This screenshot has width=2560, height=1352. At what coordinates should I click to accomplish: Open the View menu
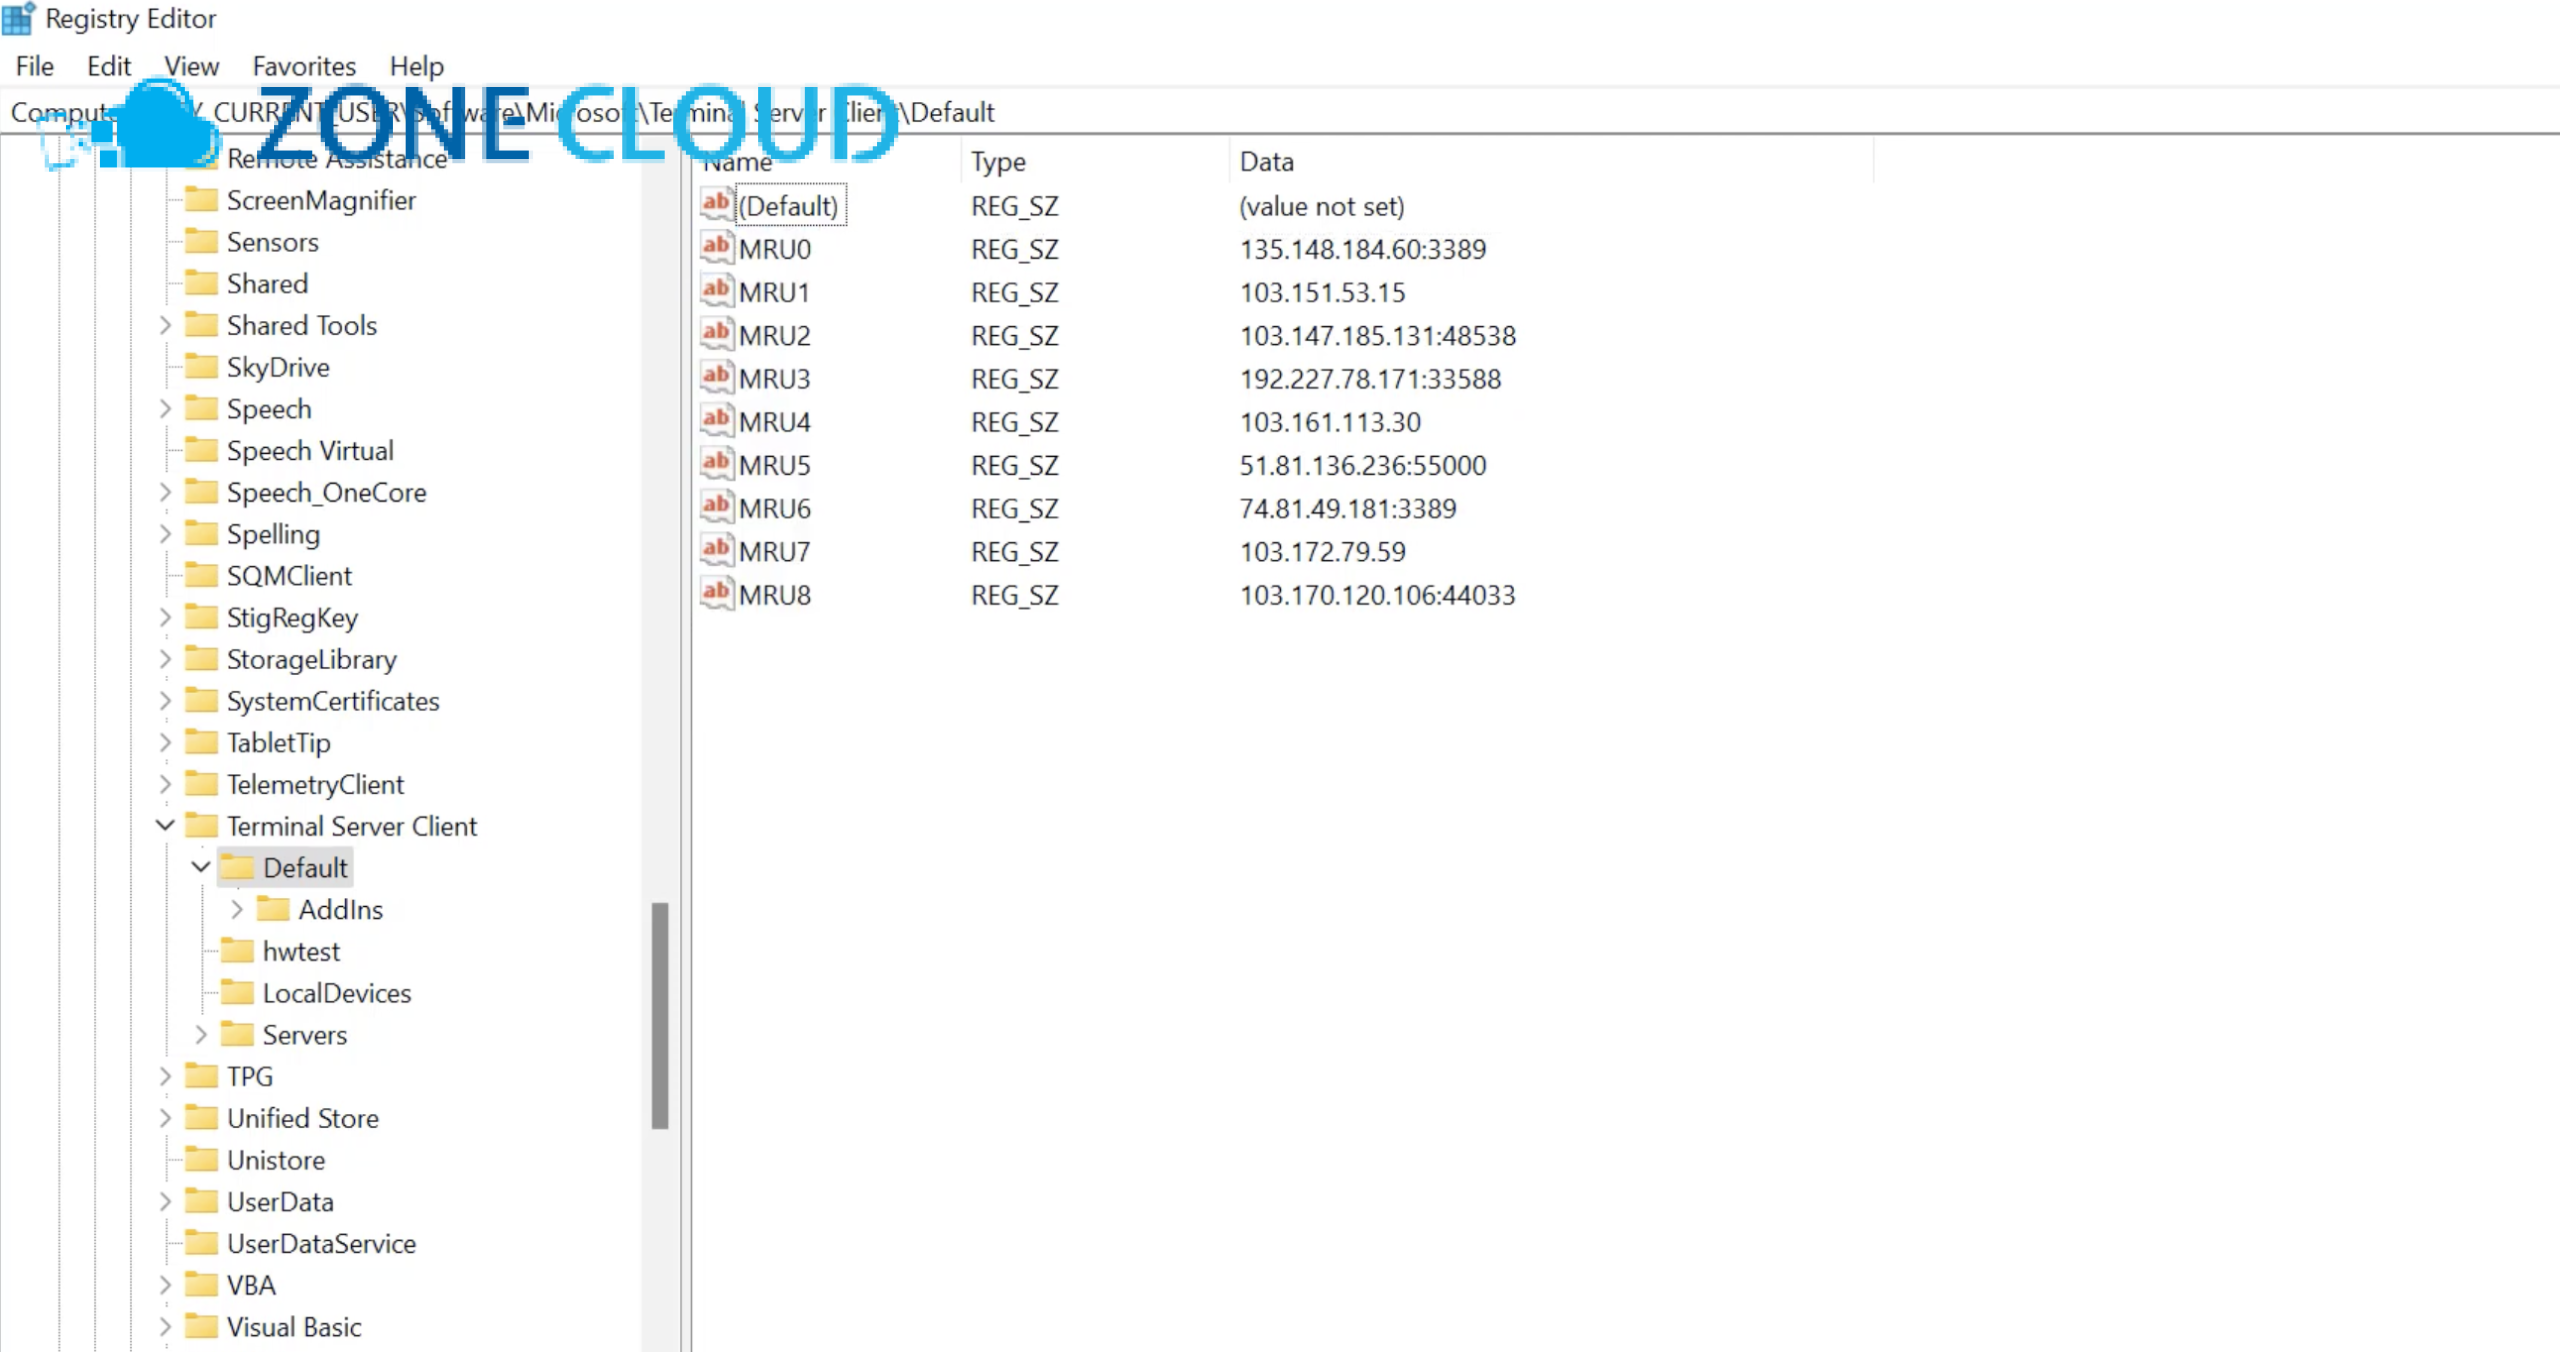[x=191, y=66]
